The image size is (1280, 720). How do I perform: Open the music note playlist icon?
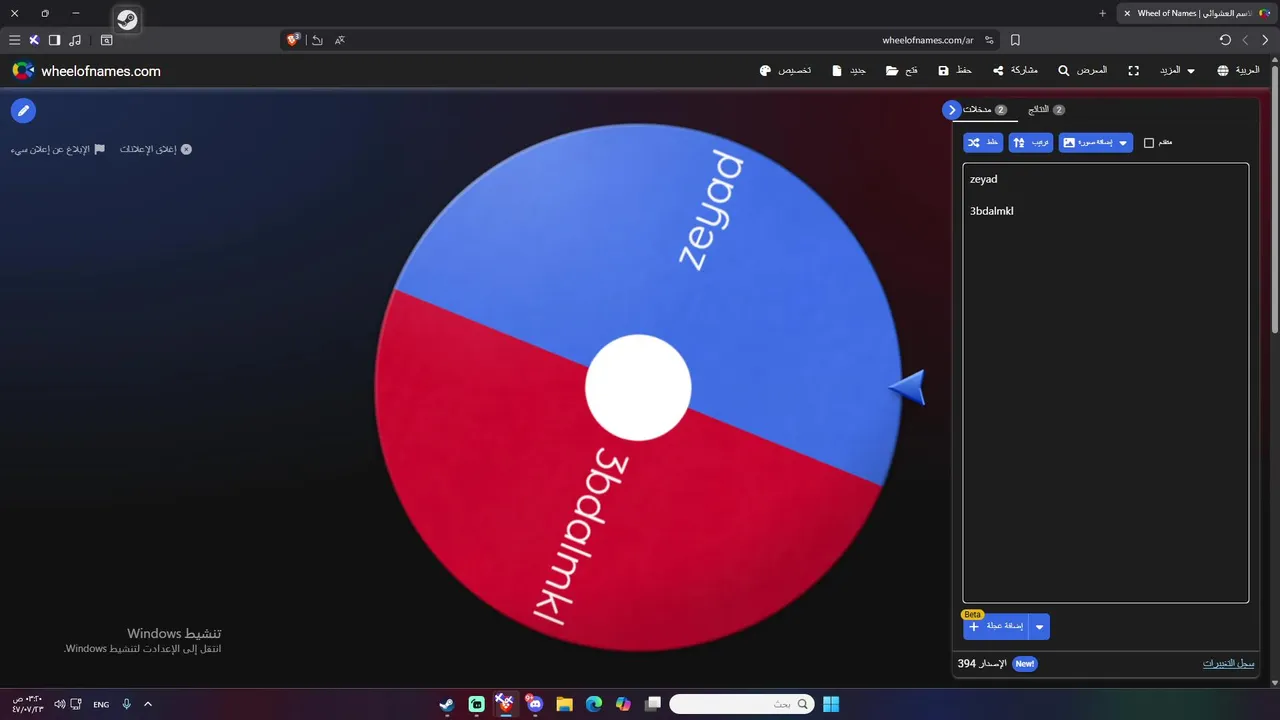[75, 40]
